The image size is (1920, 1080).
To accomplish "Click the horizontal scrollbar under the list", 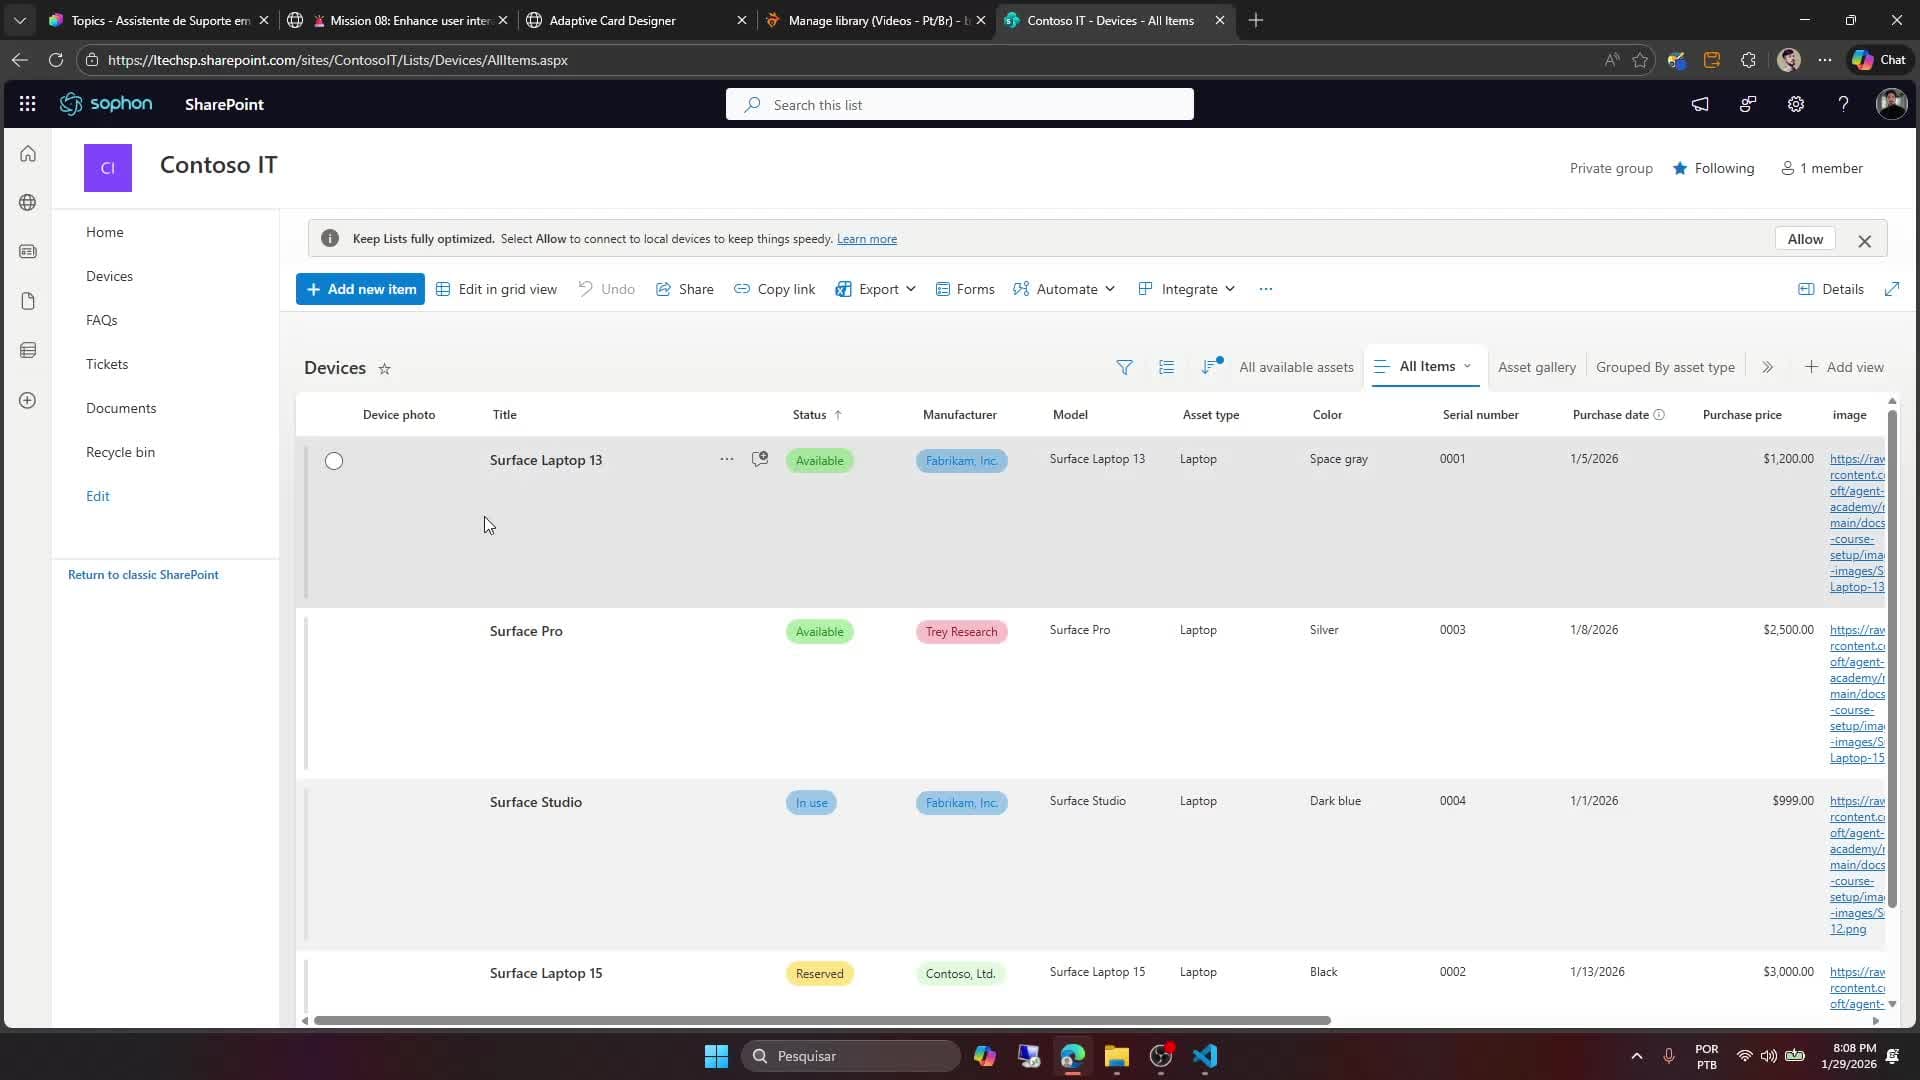I will coord(822,1020).
